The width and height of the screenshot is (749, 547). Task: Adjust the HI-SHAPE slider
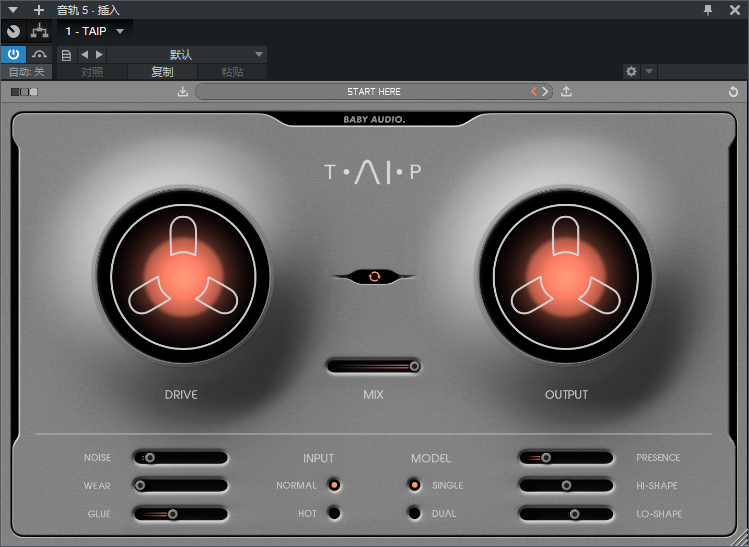pyautogui.click(x=566, y=485)
